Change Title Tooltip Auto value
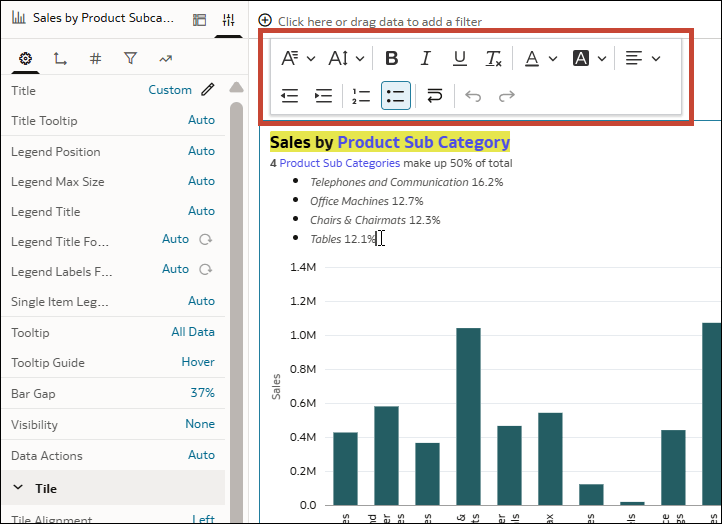The height and width of the screenshot is (524, 722). (201, 120)
